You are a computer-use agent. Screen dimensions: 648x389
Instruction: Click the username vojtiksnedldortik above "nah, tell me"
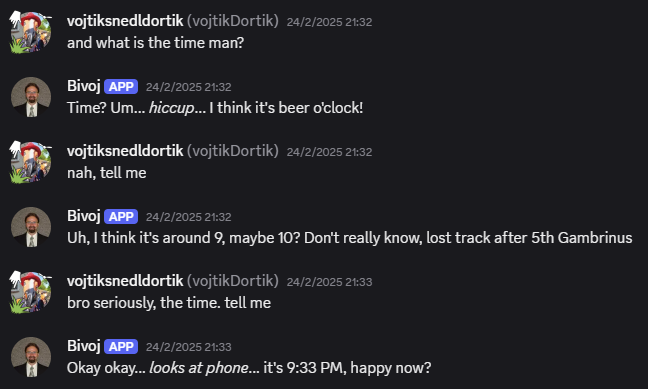(x=125, y=150)
